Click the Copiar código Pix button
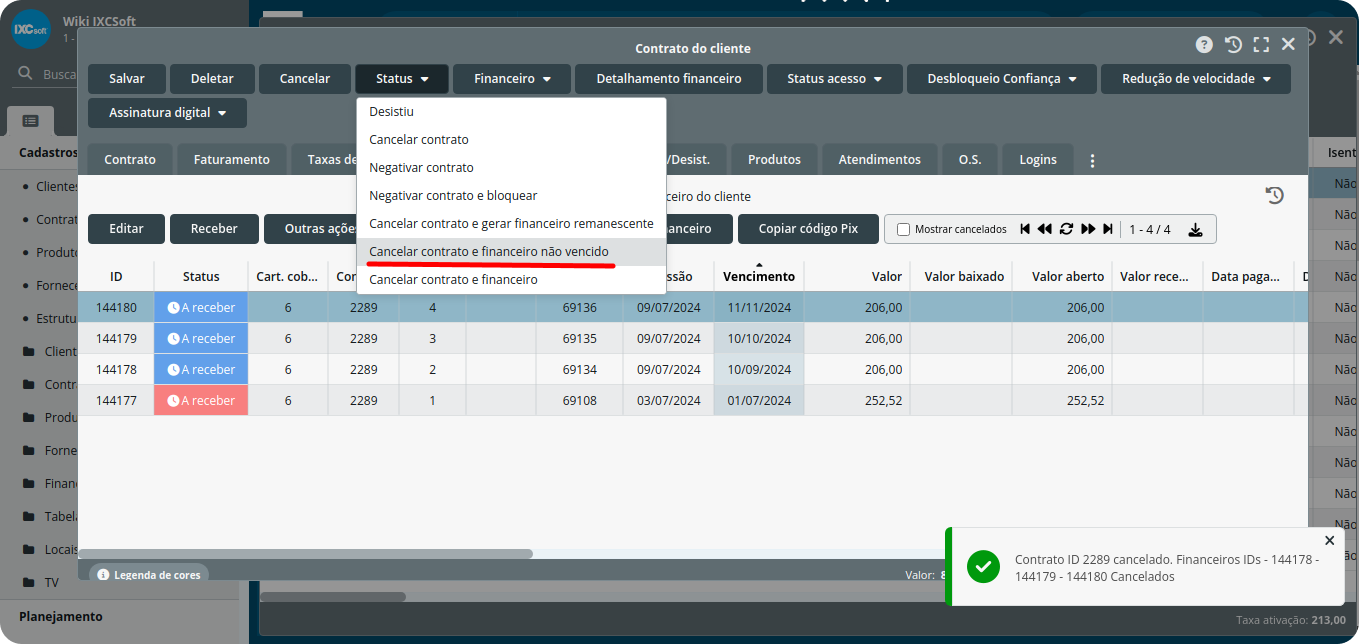This screenshot has width=1359, height=644. tap(808, 229)
